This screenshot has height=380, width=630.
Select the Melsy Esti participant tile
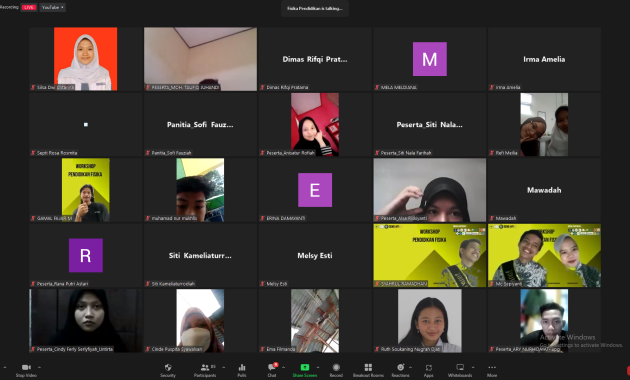coord(315,255)
